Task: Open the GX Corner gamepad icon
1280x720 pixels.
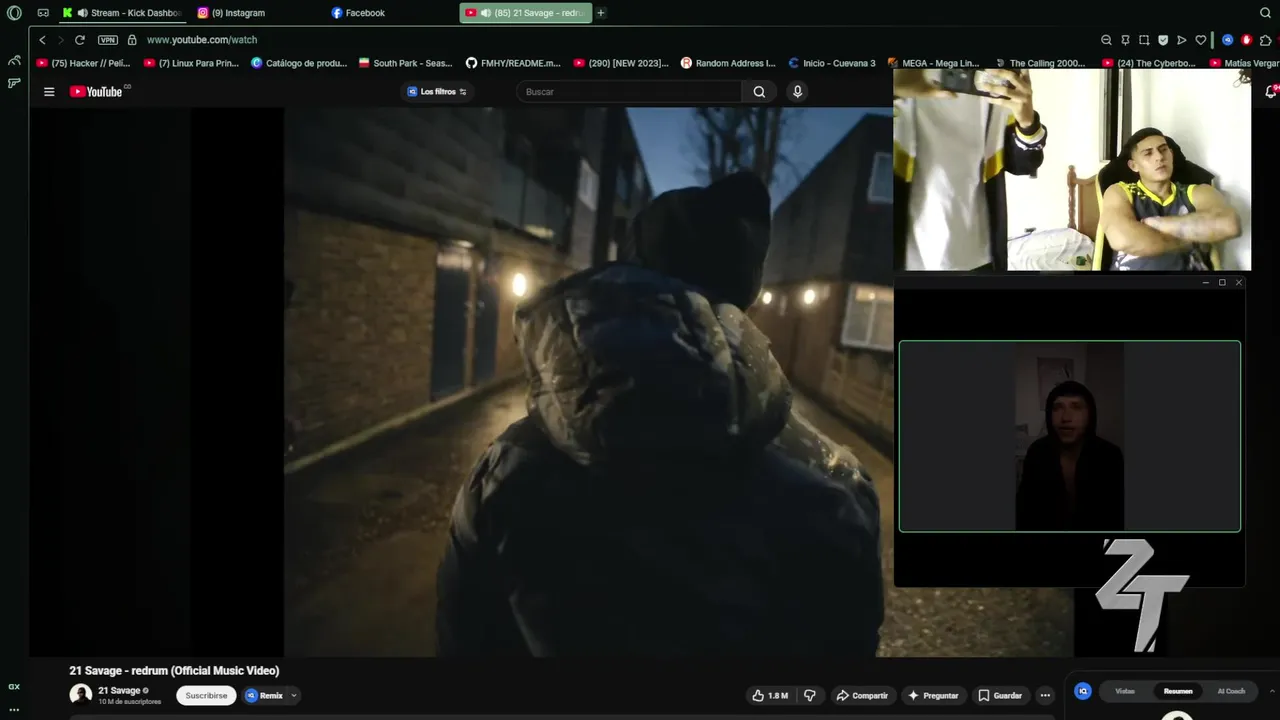Action: click(x=43, y=13)
